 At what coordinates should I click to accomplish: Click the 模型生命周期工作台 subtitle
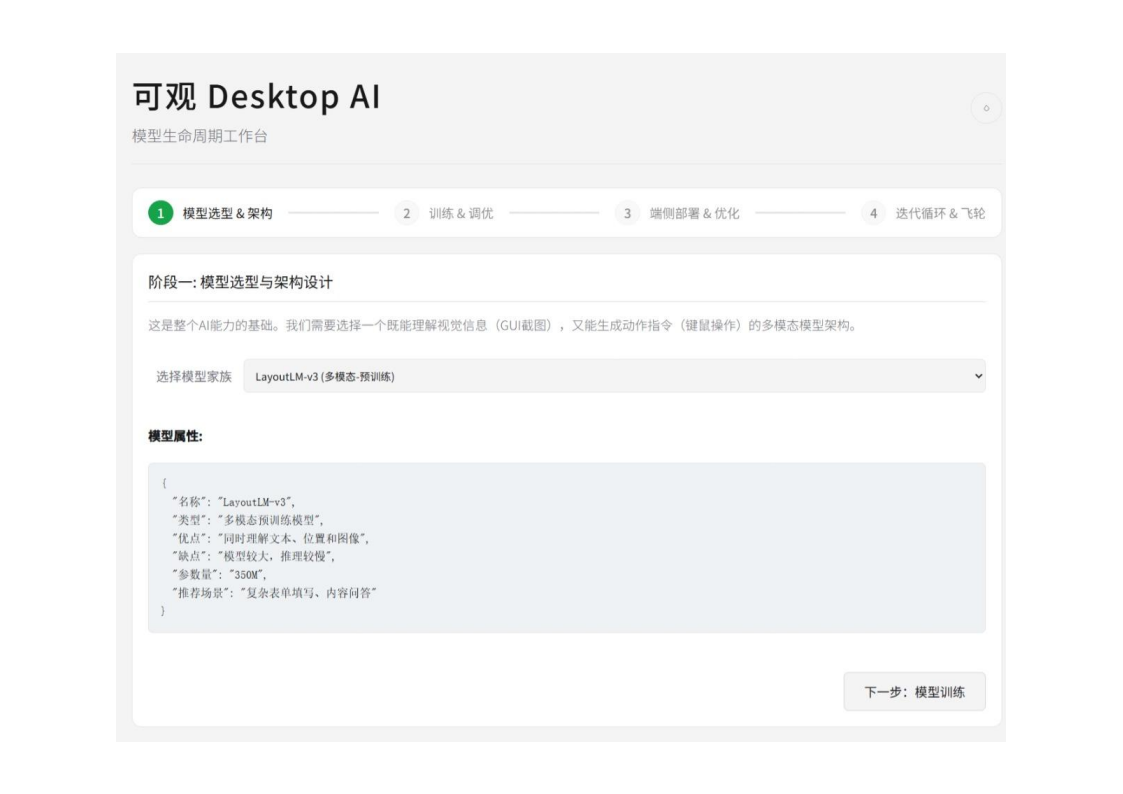tap(200, 136)
